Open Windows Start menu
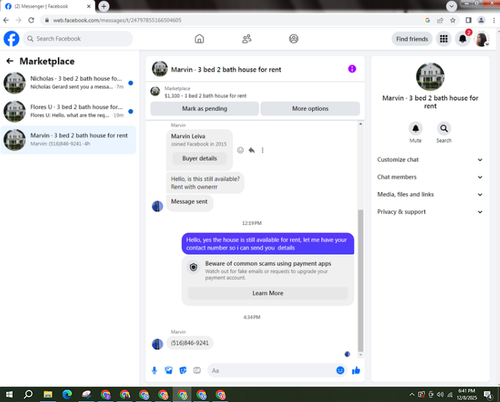500x402 pixels. (9, 395)
